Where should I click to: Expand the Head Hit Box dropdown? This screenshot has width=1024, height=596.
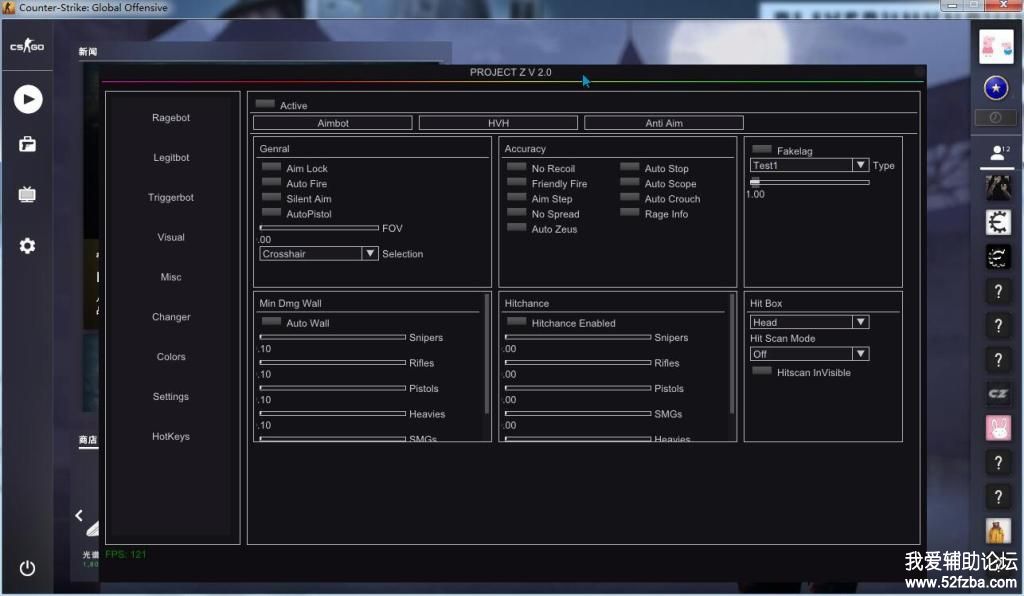pos(809,322)
